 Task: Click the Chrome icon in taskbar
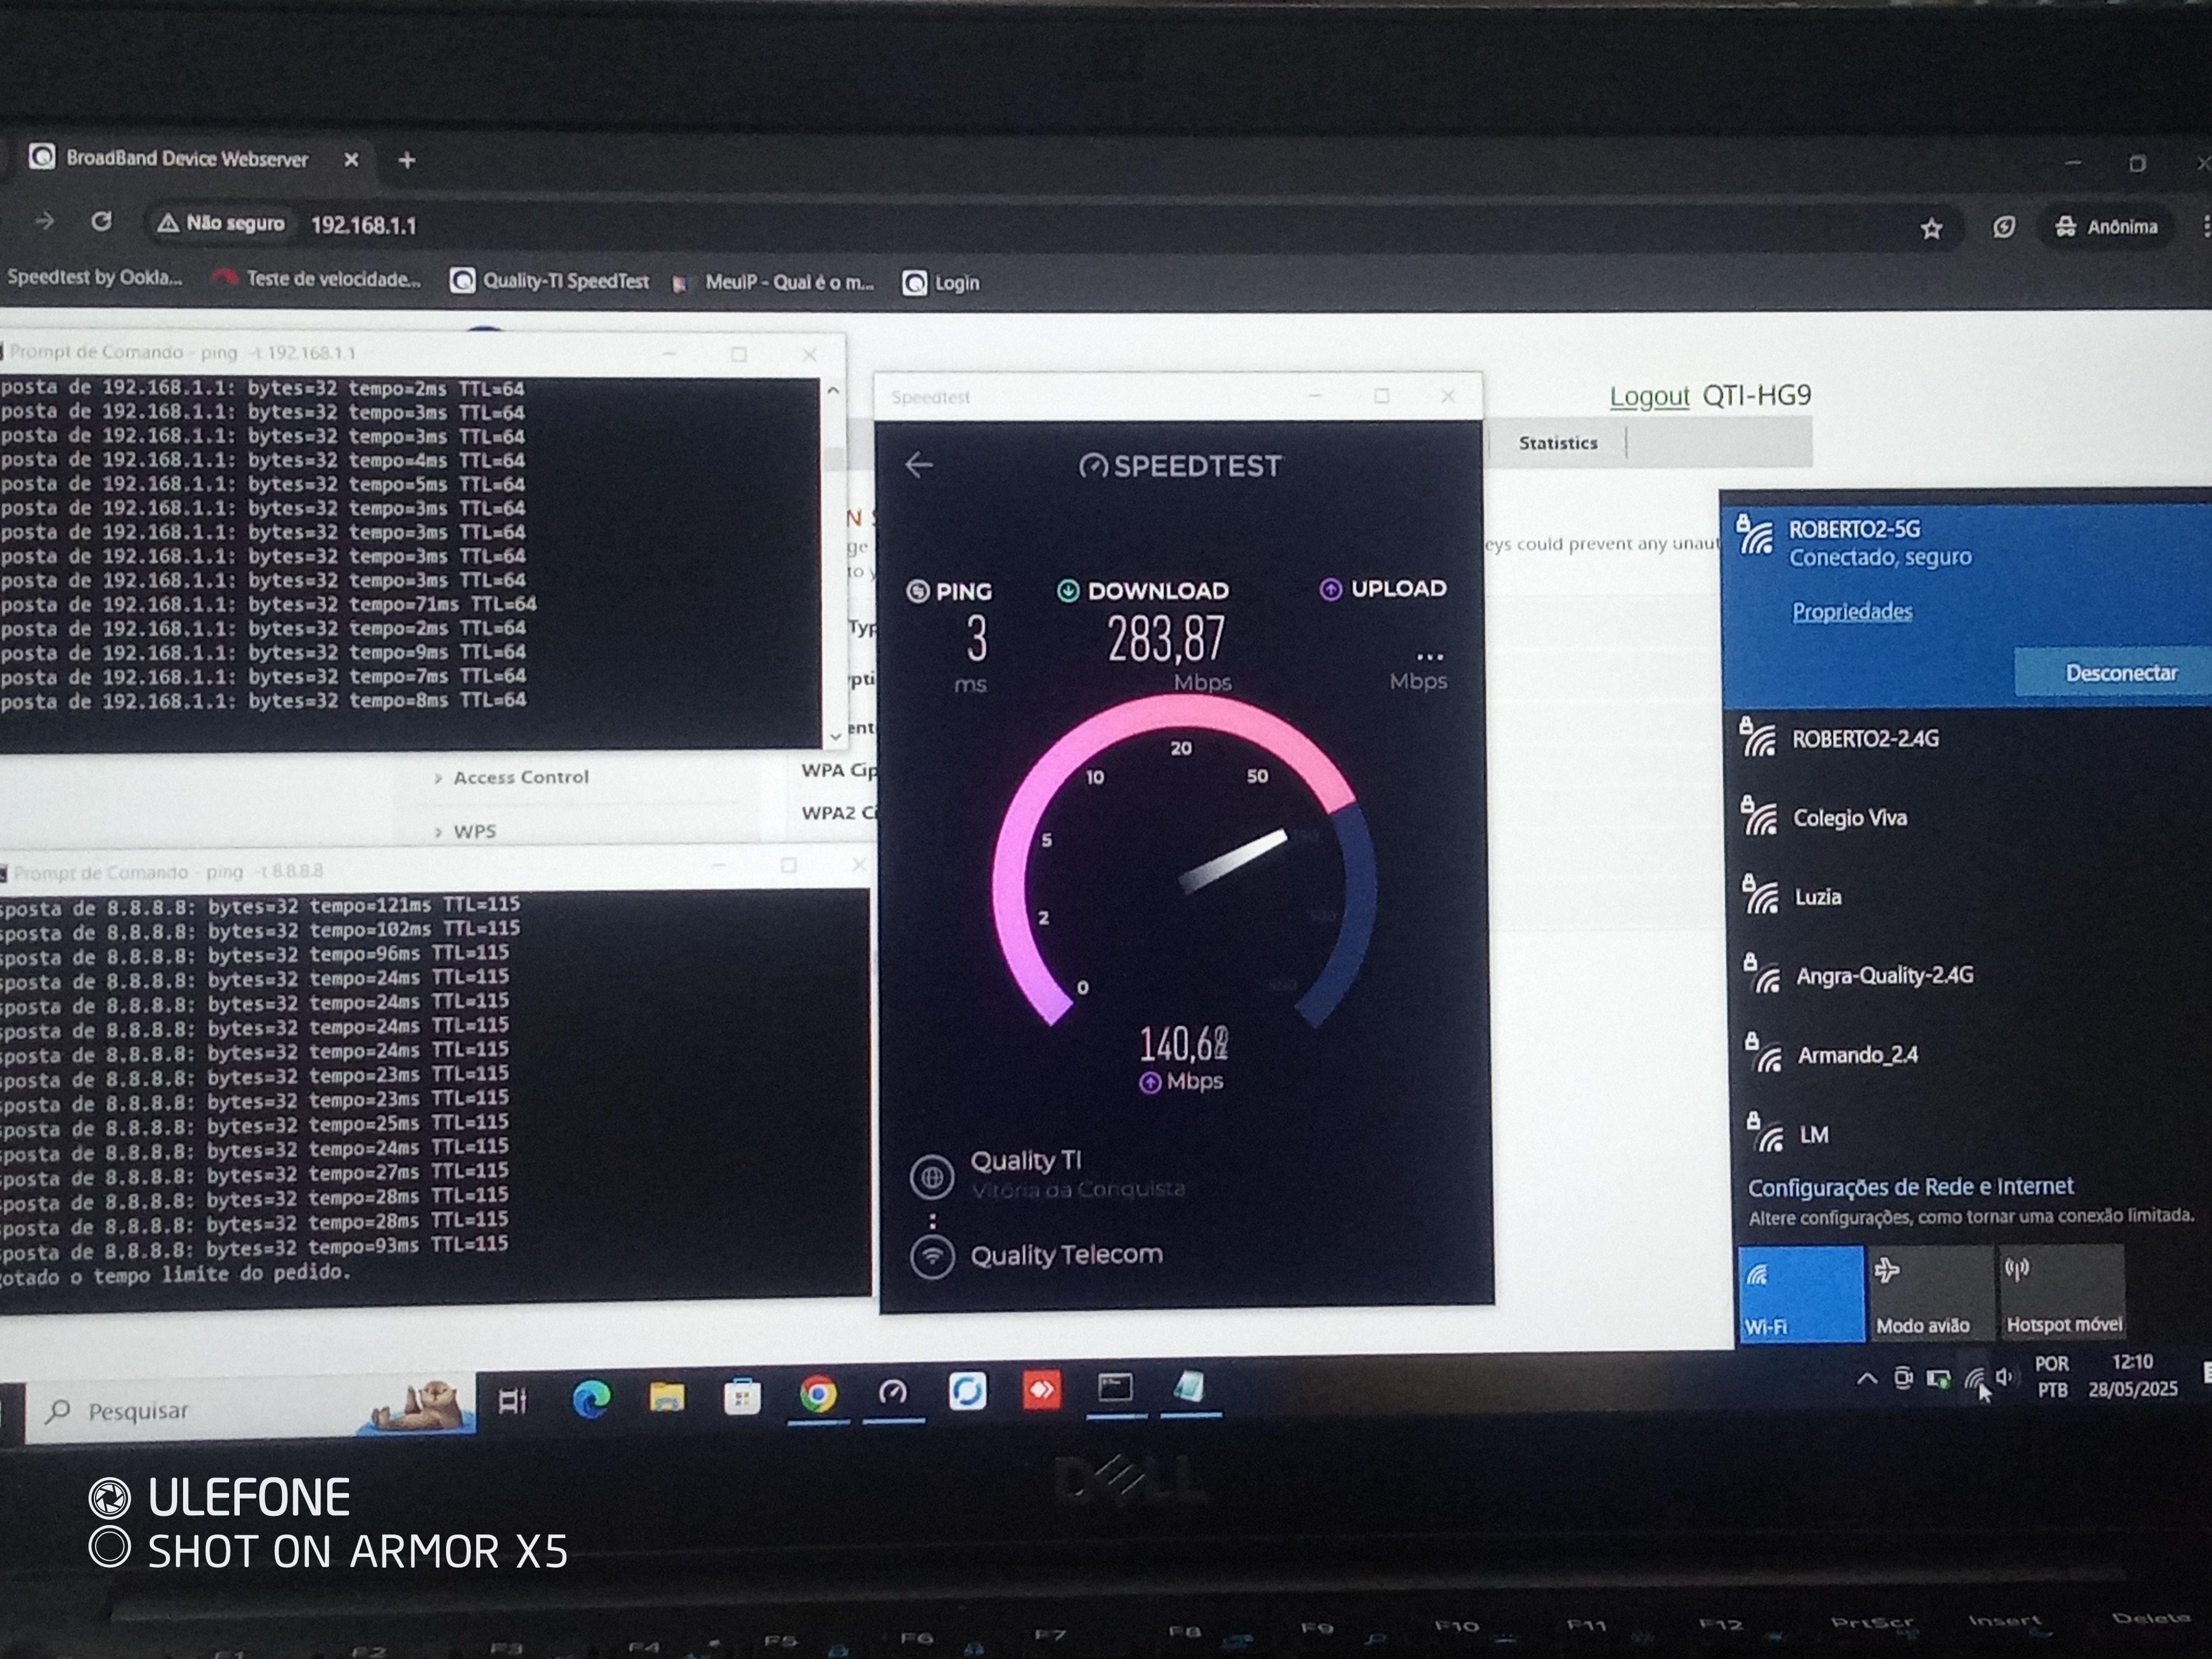[817, 1394]
